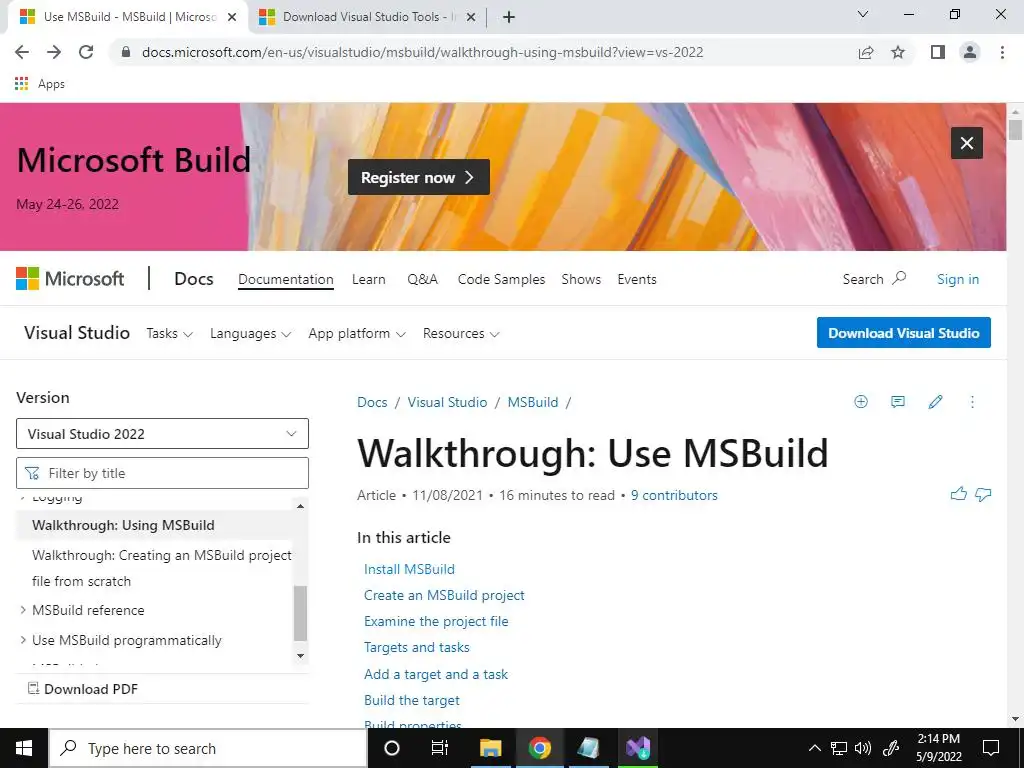Open Documentation nav item
The height and width of the screenshot is (768, 1024).
(x=285, y=280)
